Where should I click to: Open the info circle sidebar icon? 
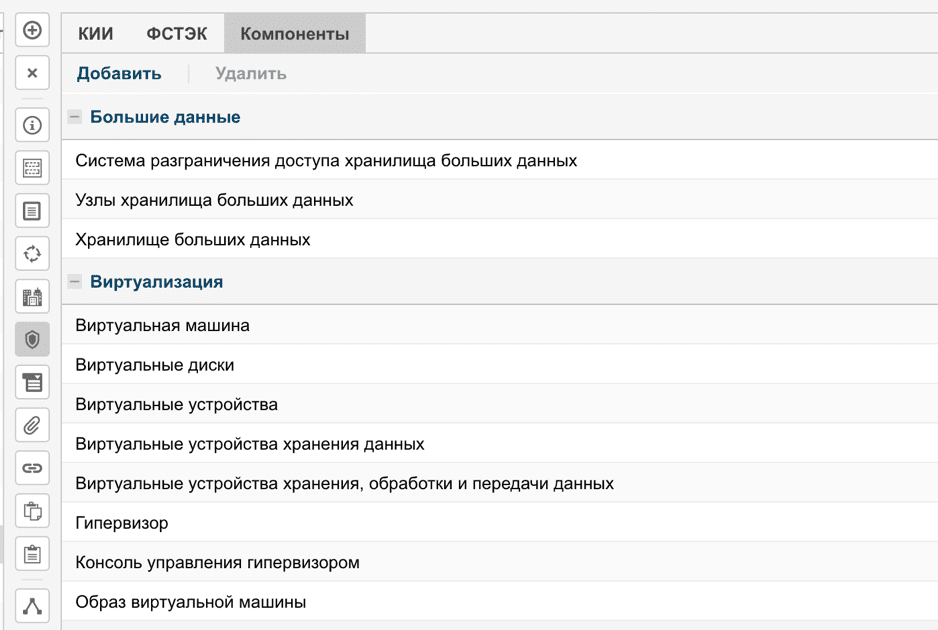click(32, 126)
